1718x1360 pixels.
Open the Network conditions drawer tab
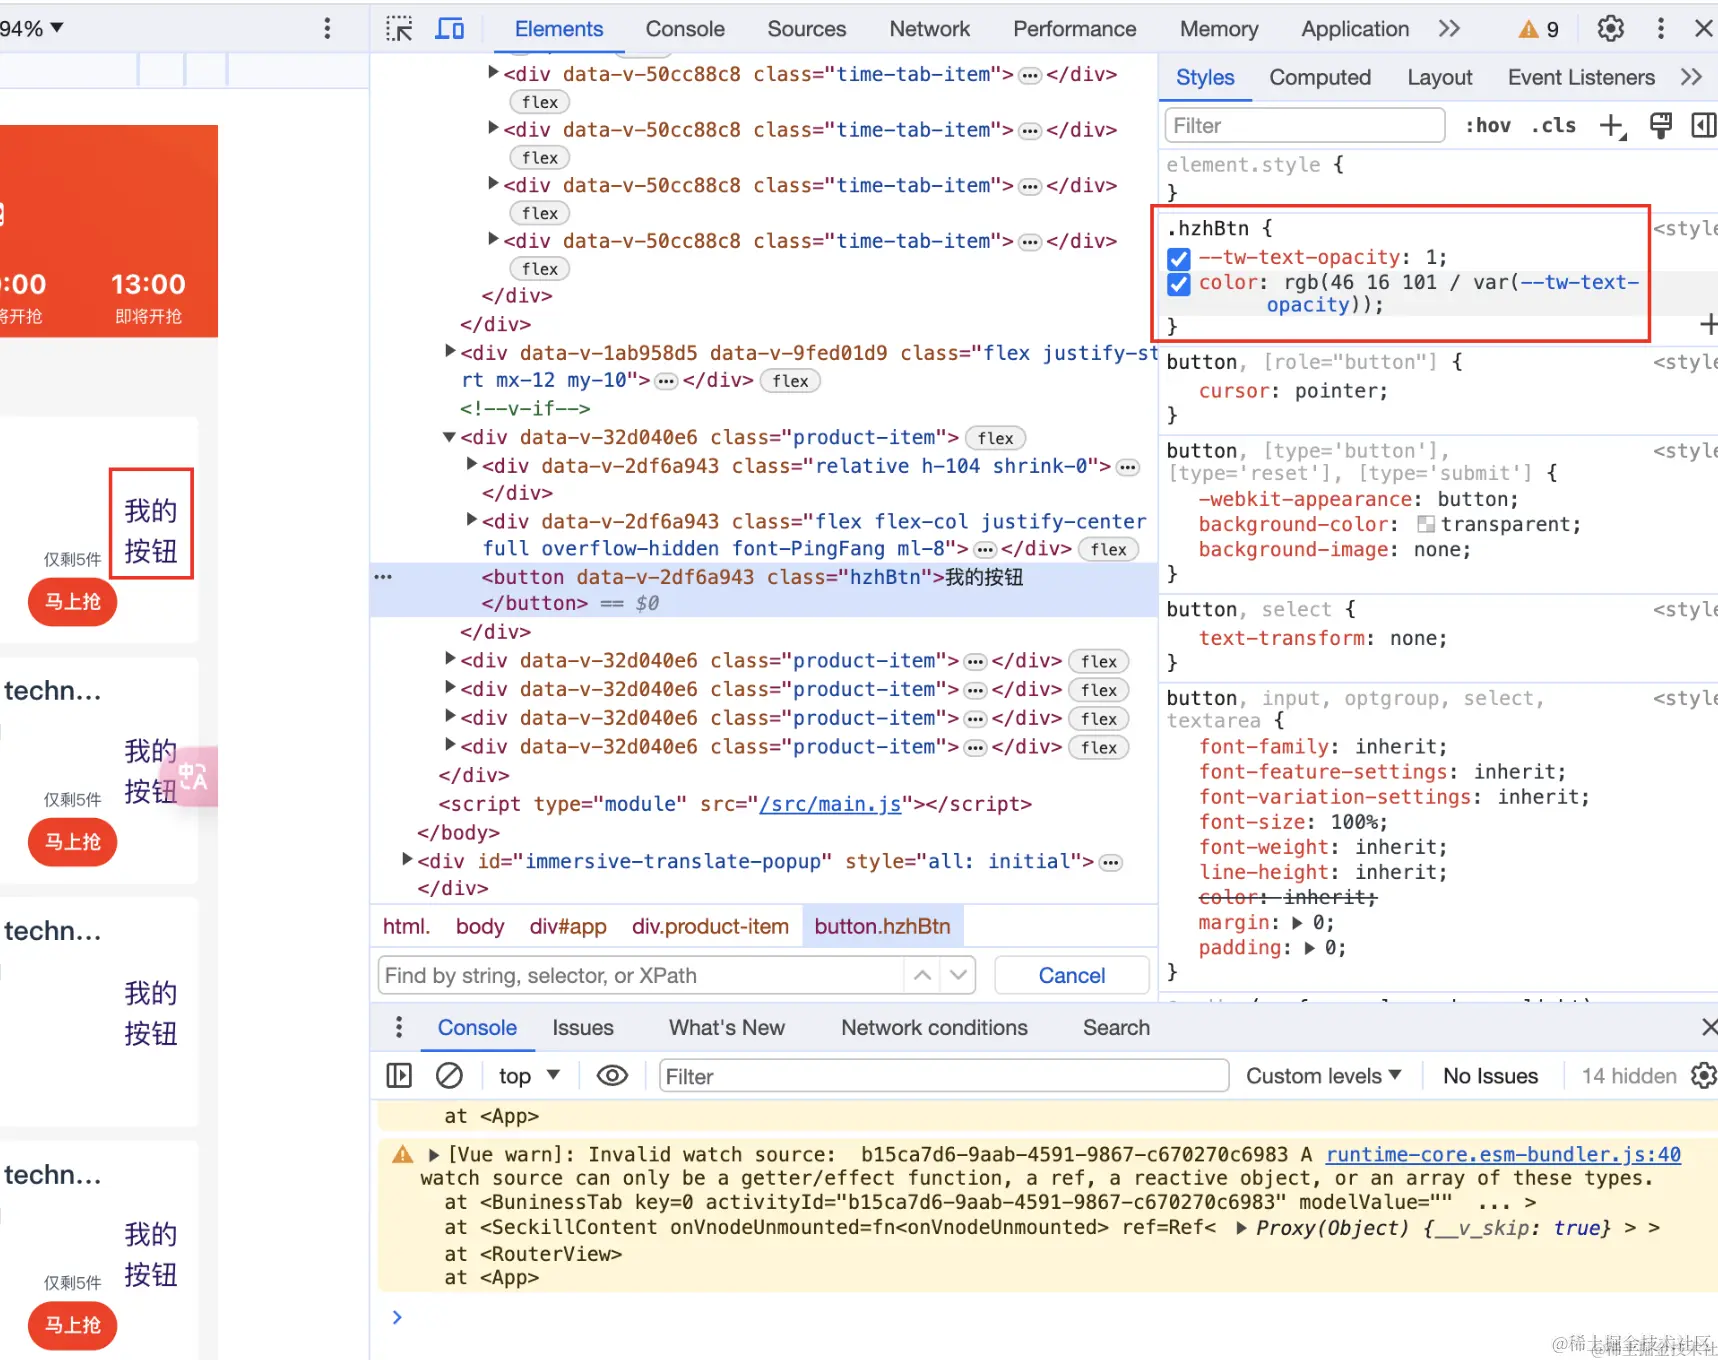coord(933,1027)
